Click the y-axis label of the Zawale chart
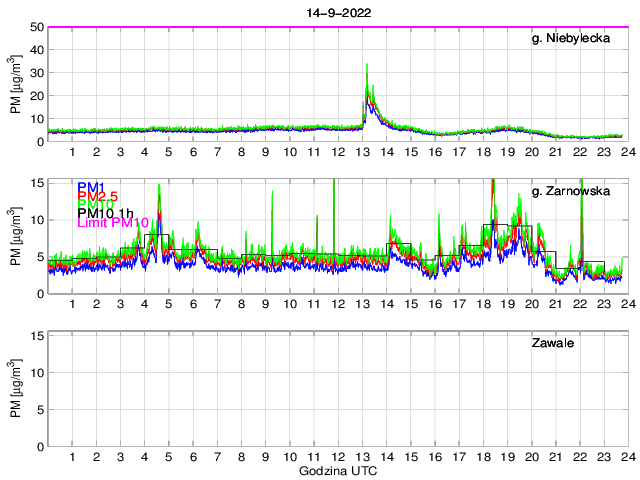This screenshot has width=640, height=480. click(17, 389)
